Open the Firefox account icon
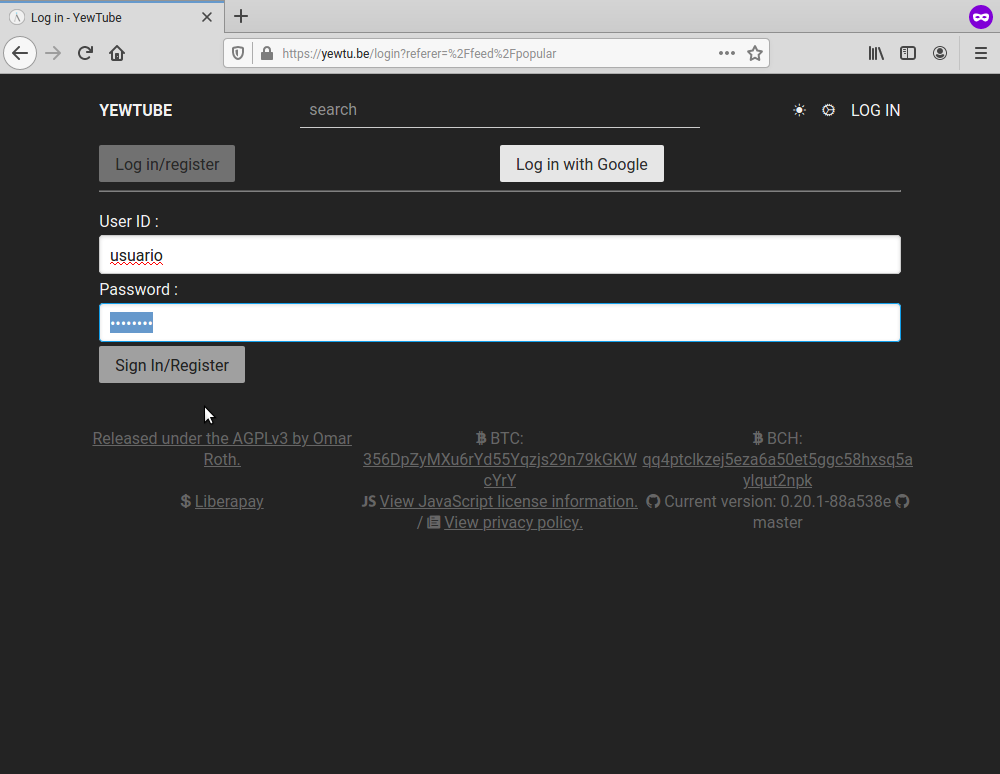The image size is (1000, 774). (x=939, y=54)
